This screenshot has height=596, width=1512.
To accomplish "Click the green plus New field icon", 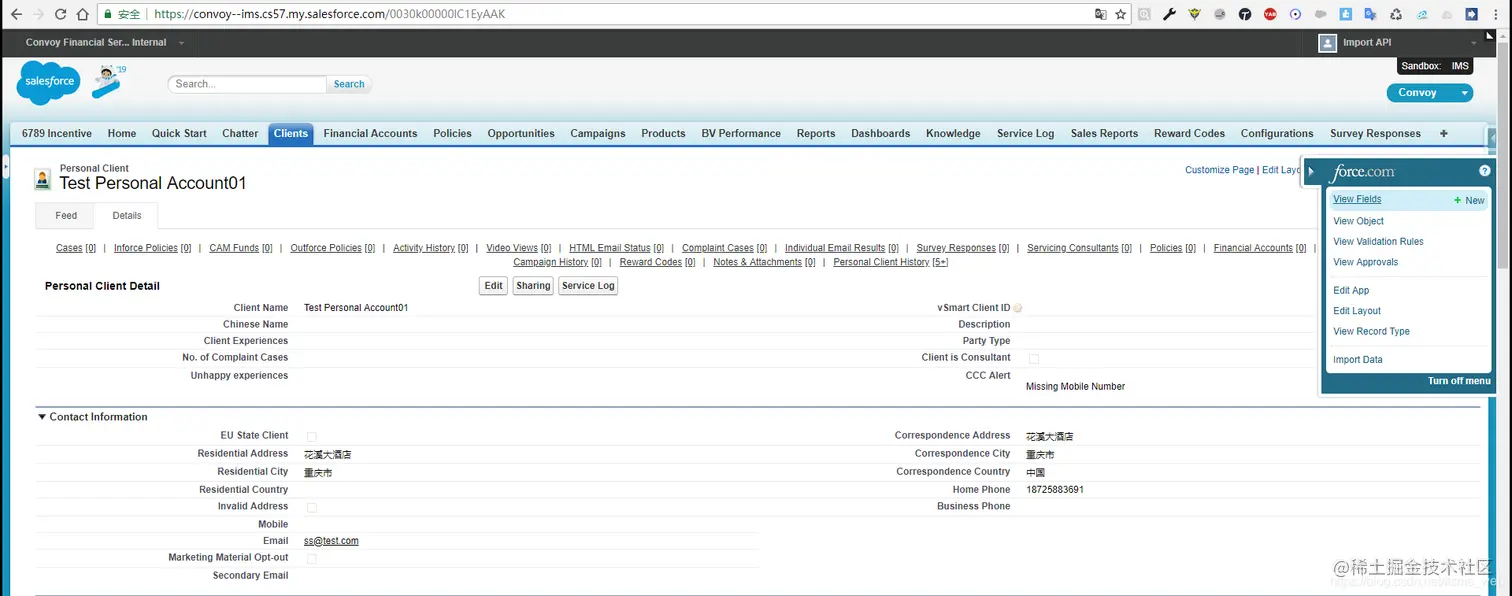I will click(x=1458, y=200).
